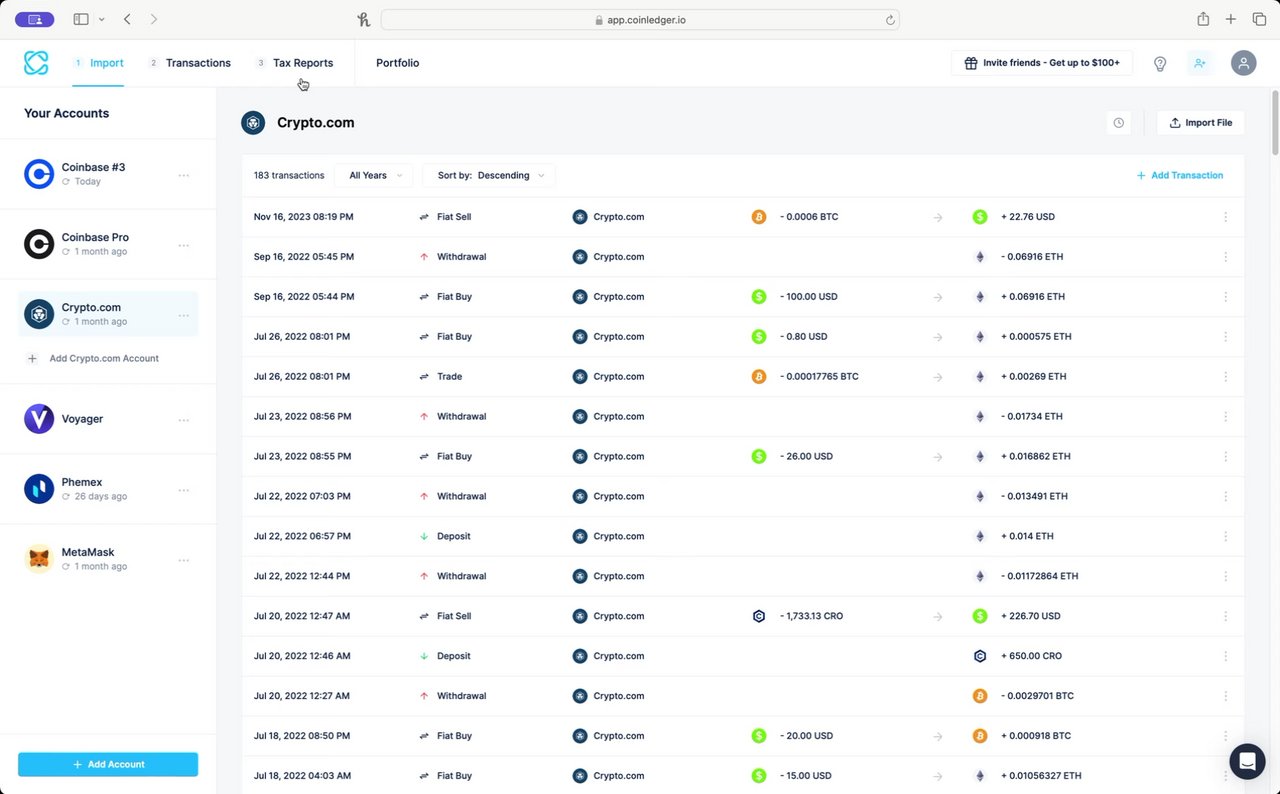The height and width of the screenshot is (794, 1280).
Task: Open options for MetaMask account
Action: tap(184, 560)
